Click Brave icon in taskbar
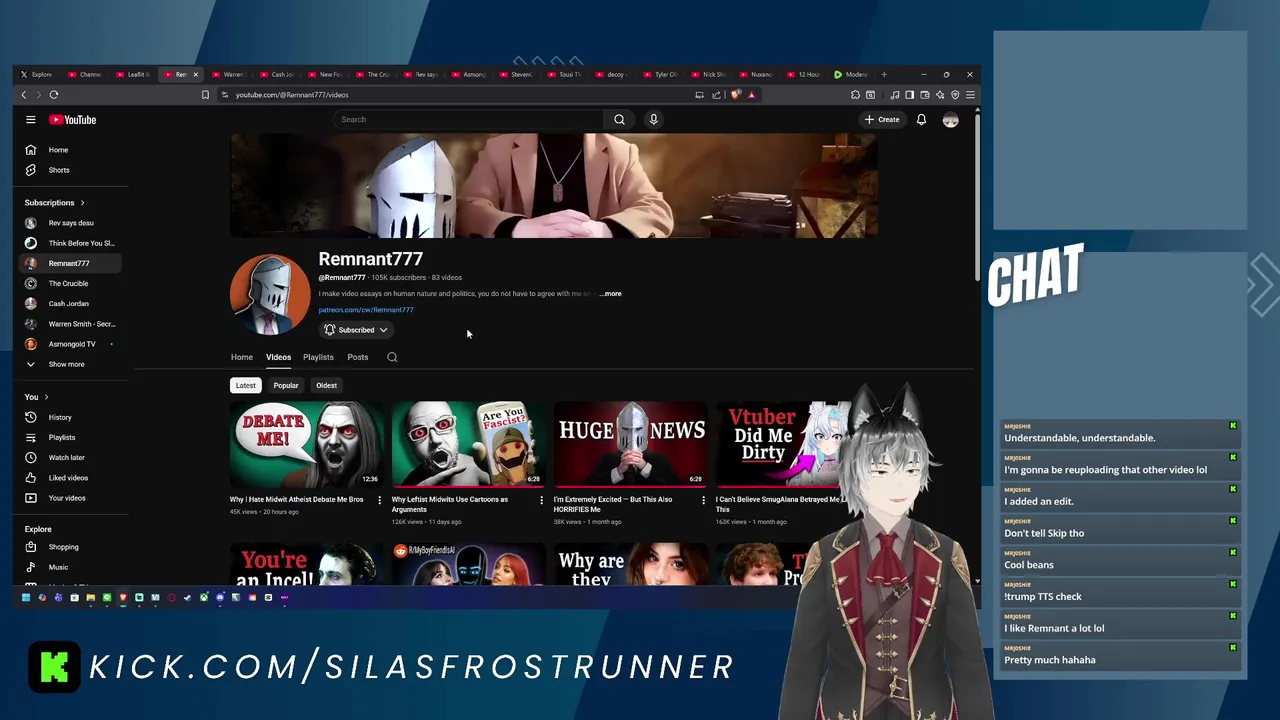This screenshot has width=1280, height=720. tap(123, 597)
